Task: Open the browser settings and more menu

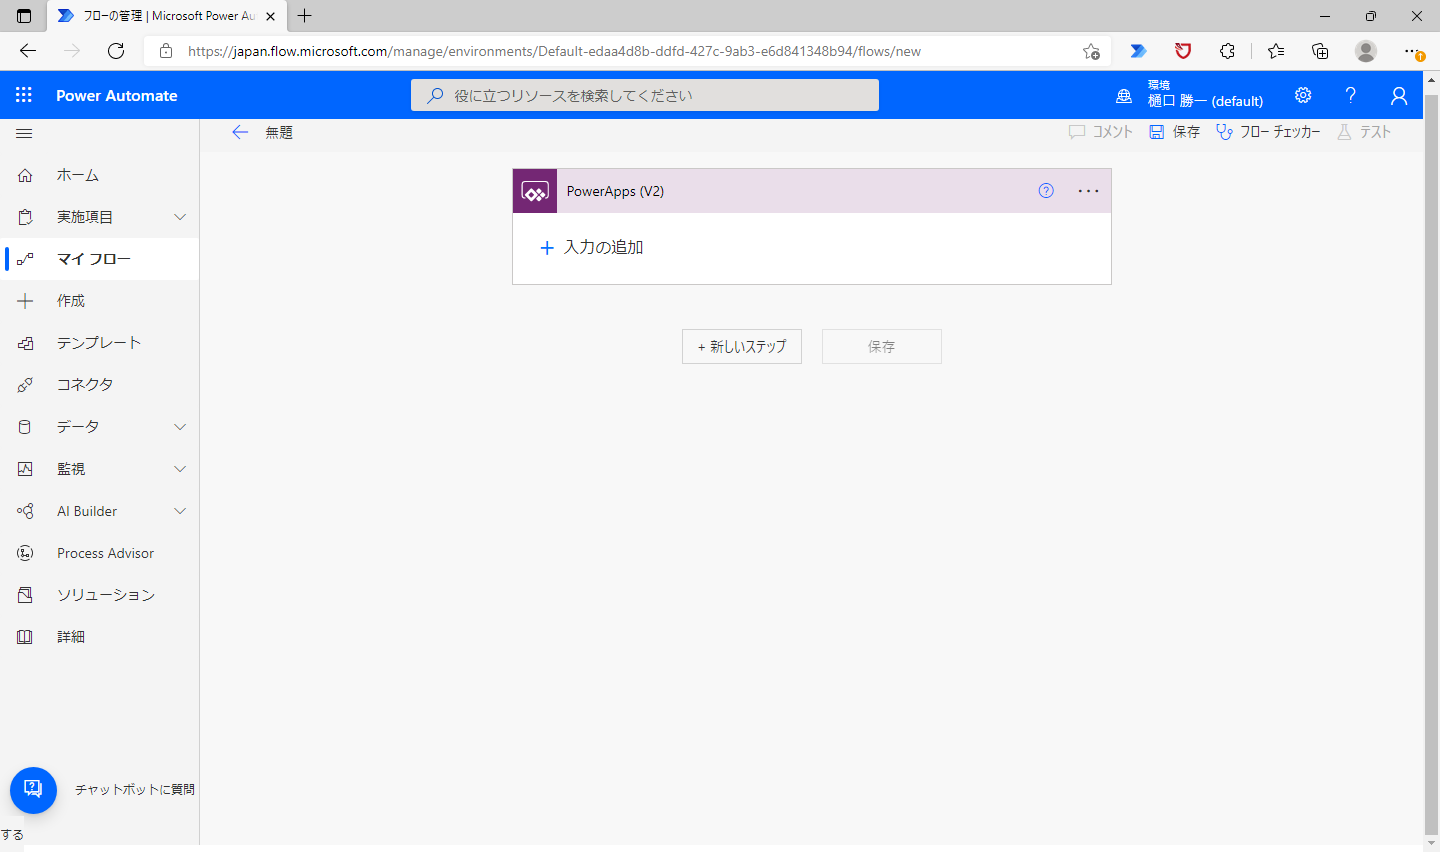Action: 1412,51
